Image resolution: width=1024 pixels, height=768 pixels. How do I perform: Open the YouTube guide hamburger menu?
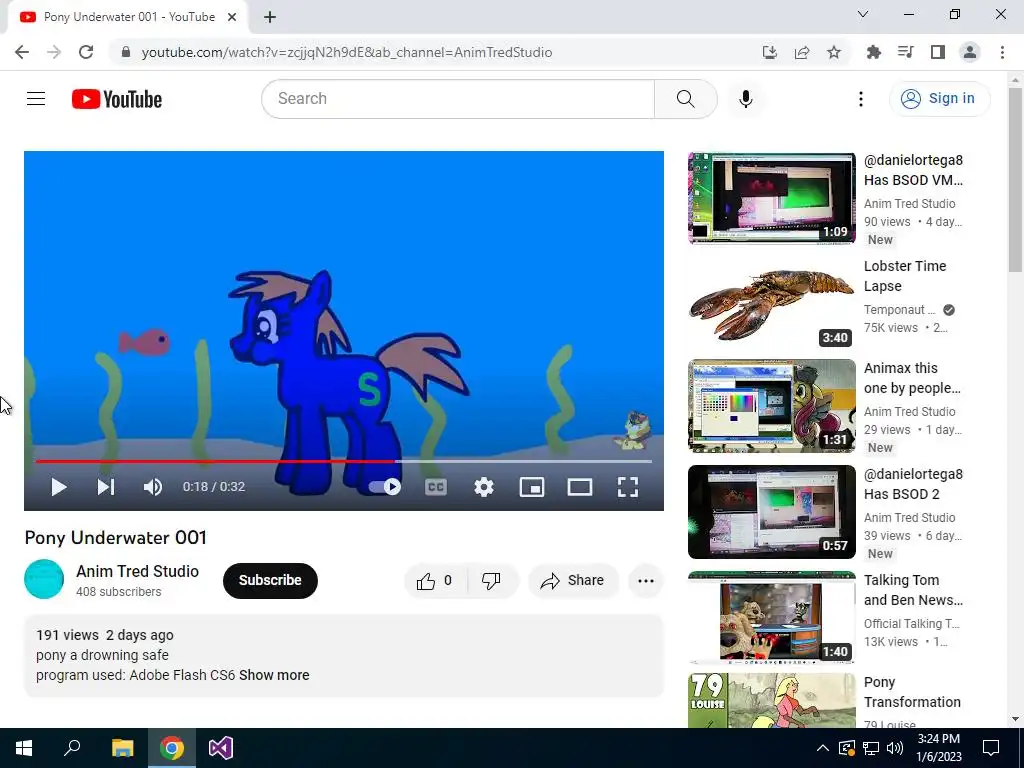pyautogui.click(x=36, y=99)
